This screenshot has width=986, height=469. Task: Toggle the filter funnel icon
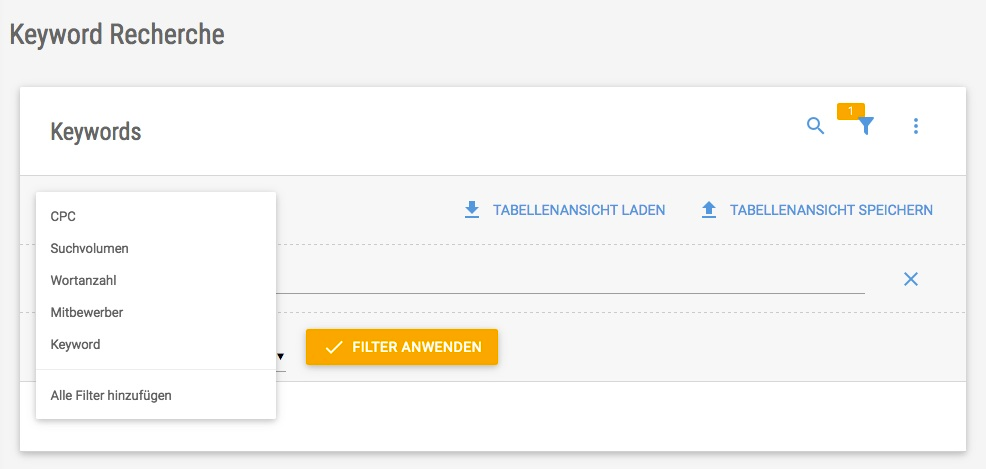tap(866, 126)
